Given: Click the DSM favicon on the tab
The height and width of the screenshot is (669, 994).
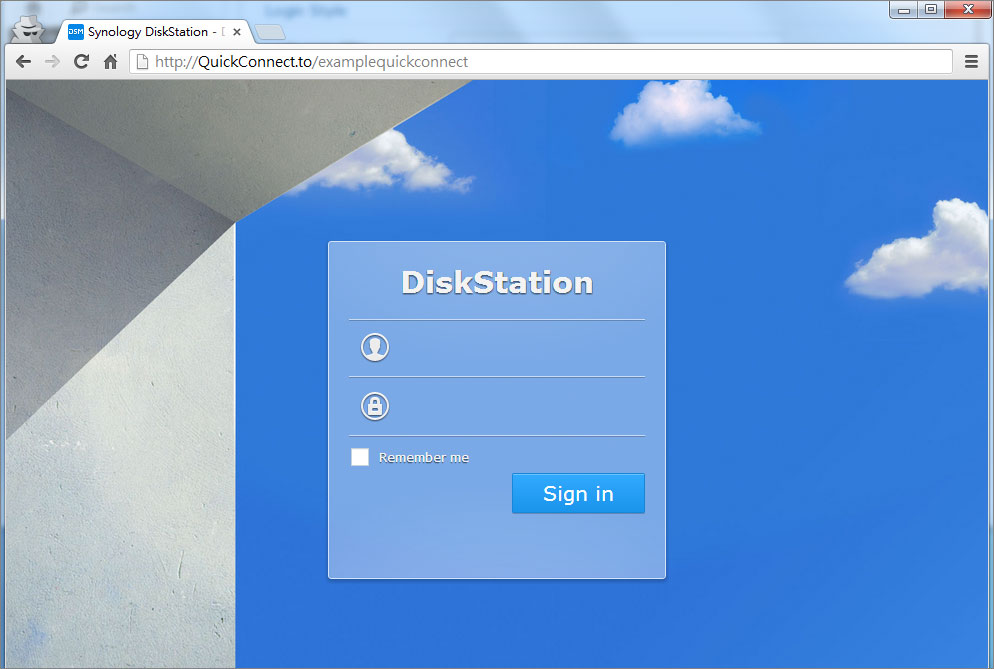Looking at the screenshot, I should coord(75,32).
